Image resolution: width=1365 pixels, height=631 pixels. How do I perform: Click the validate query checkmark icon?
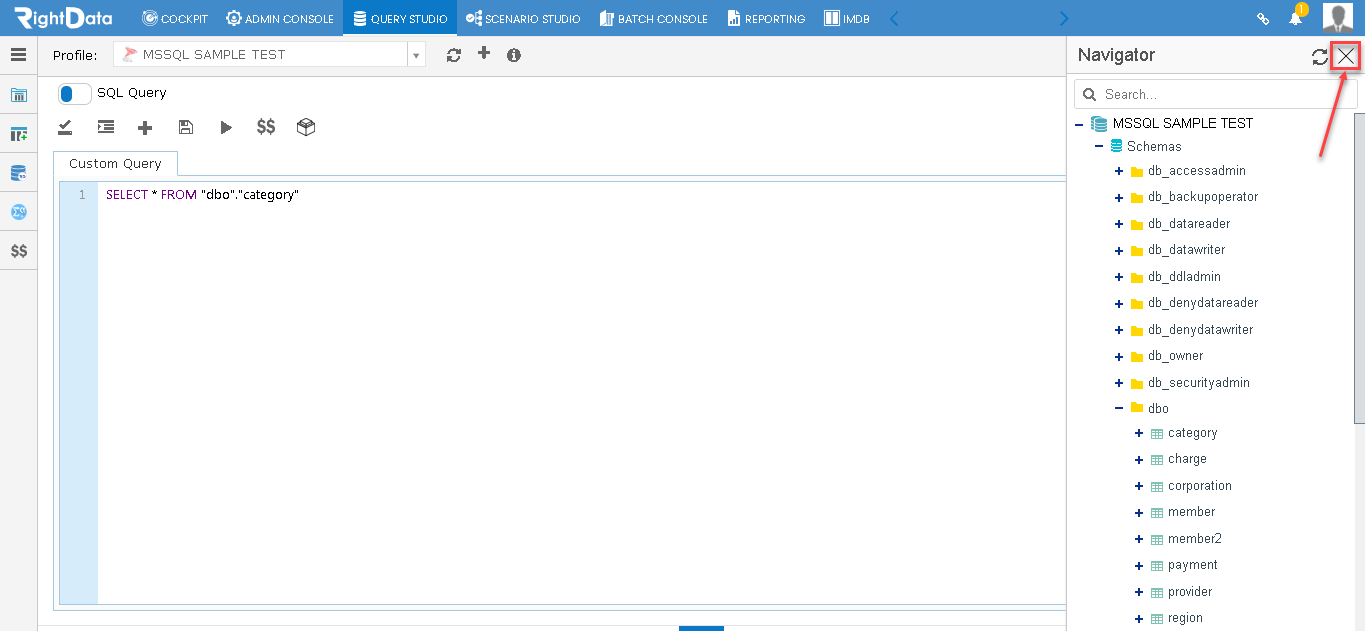point(65,127)
